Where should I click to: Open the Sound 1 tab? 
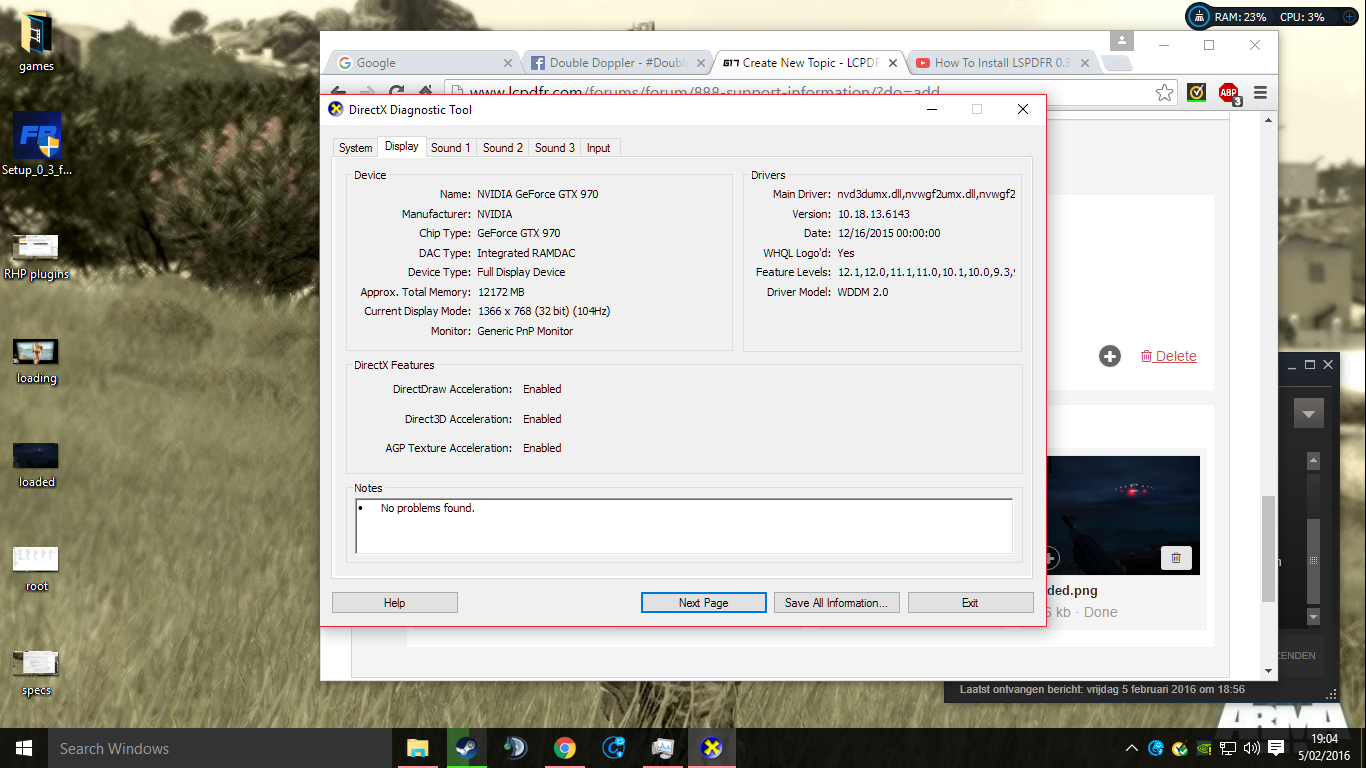[x=451, y=148]
